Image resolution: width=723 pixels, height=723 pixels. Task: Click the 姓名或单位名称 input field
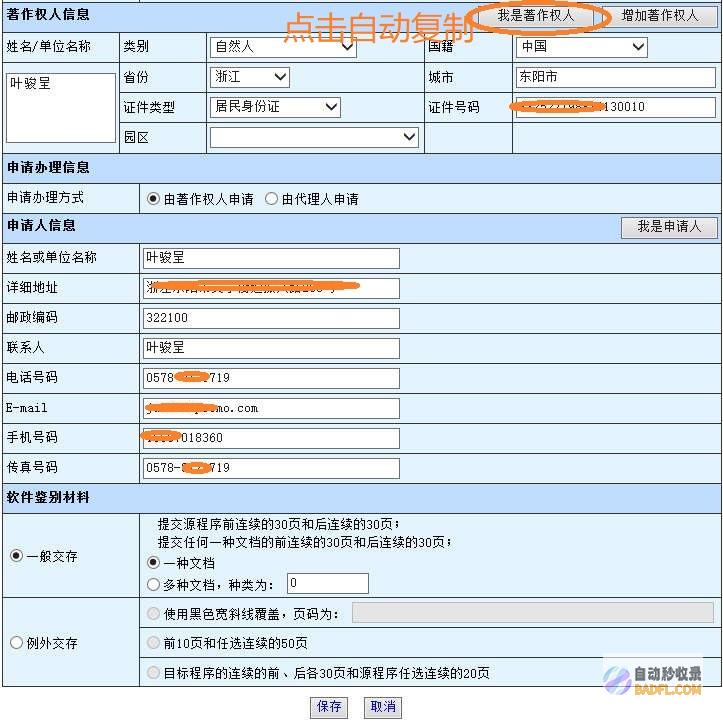[x=271, y=258]
